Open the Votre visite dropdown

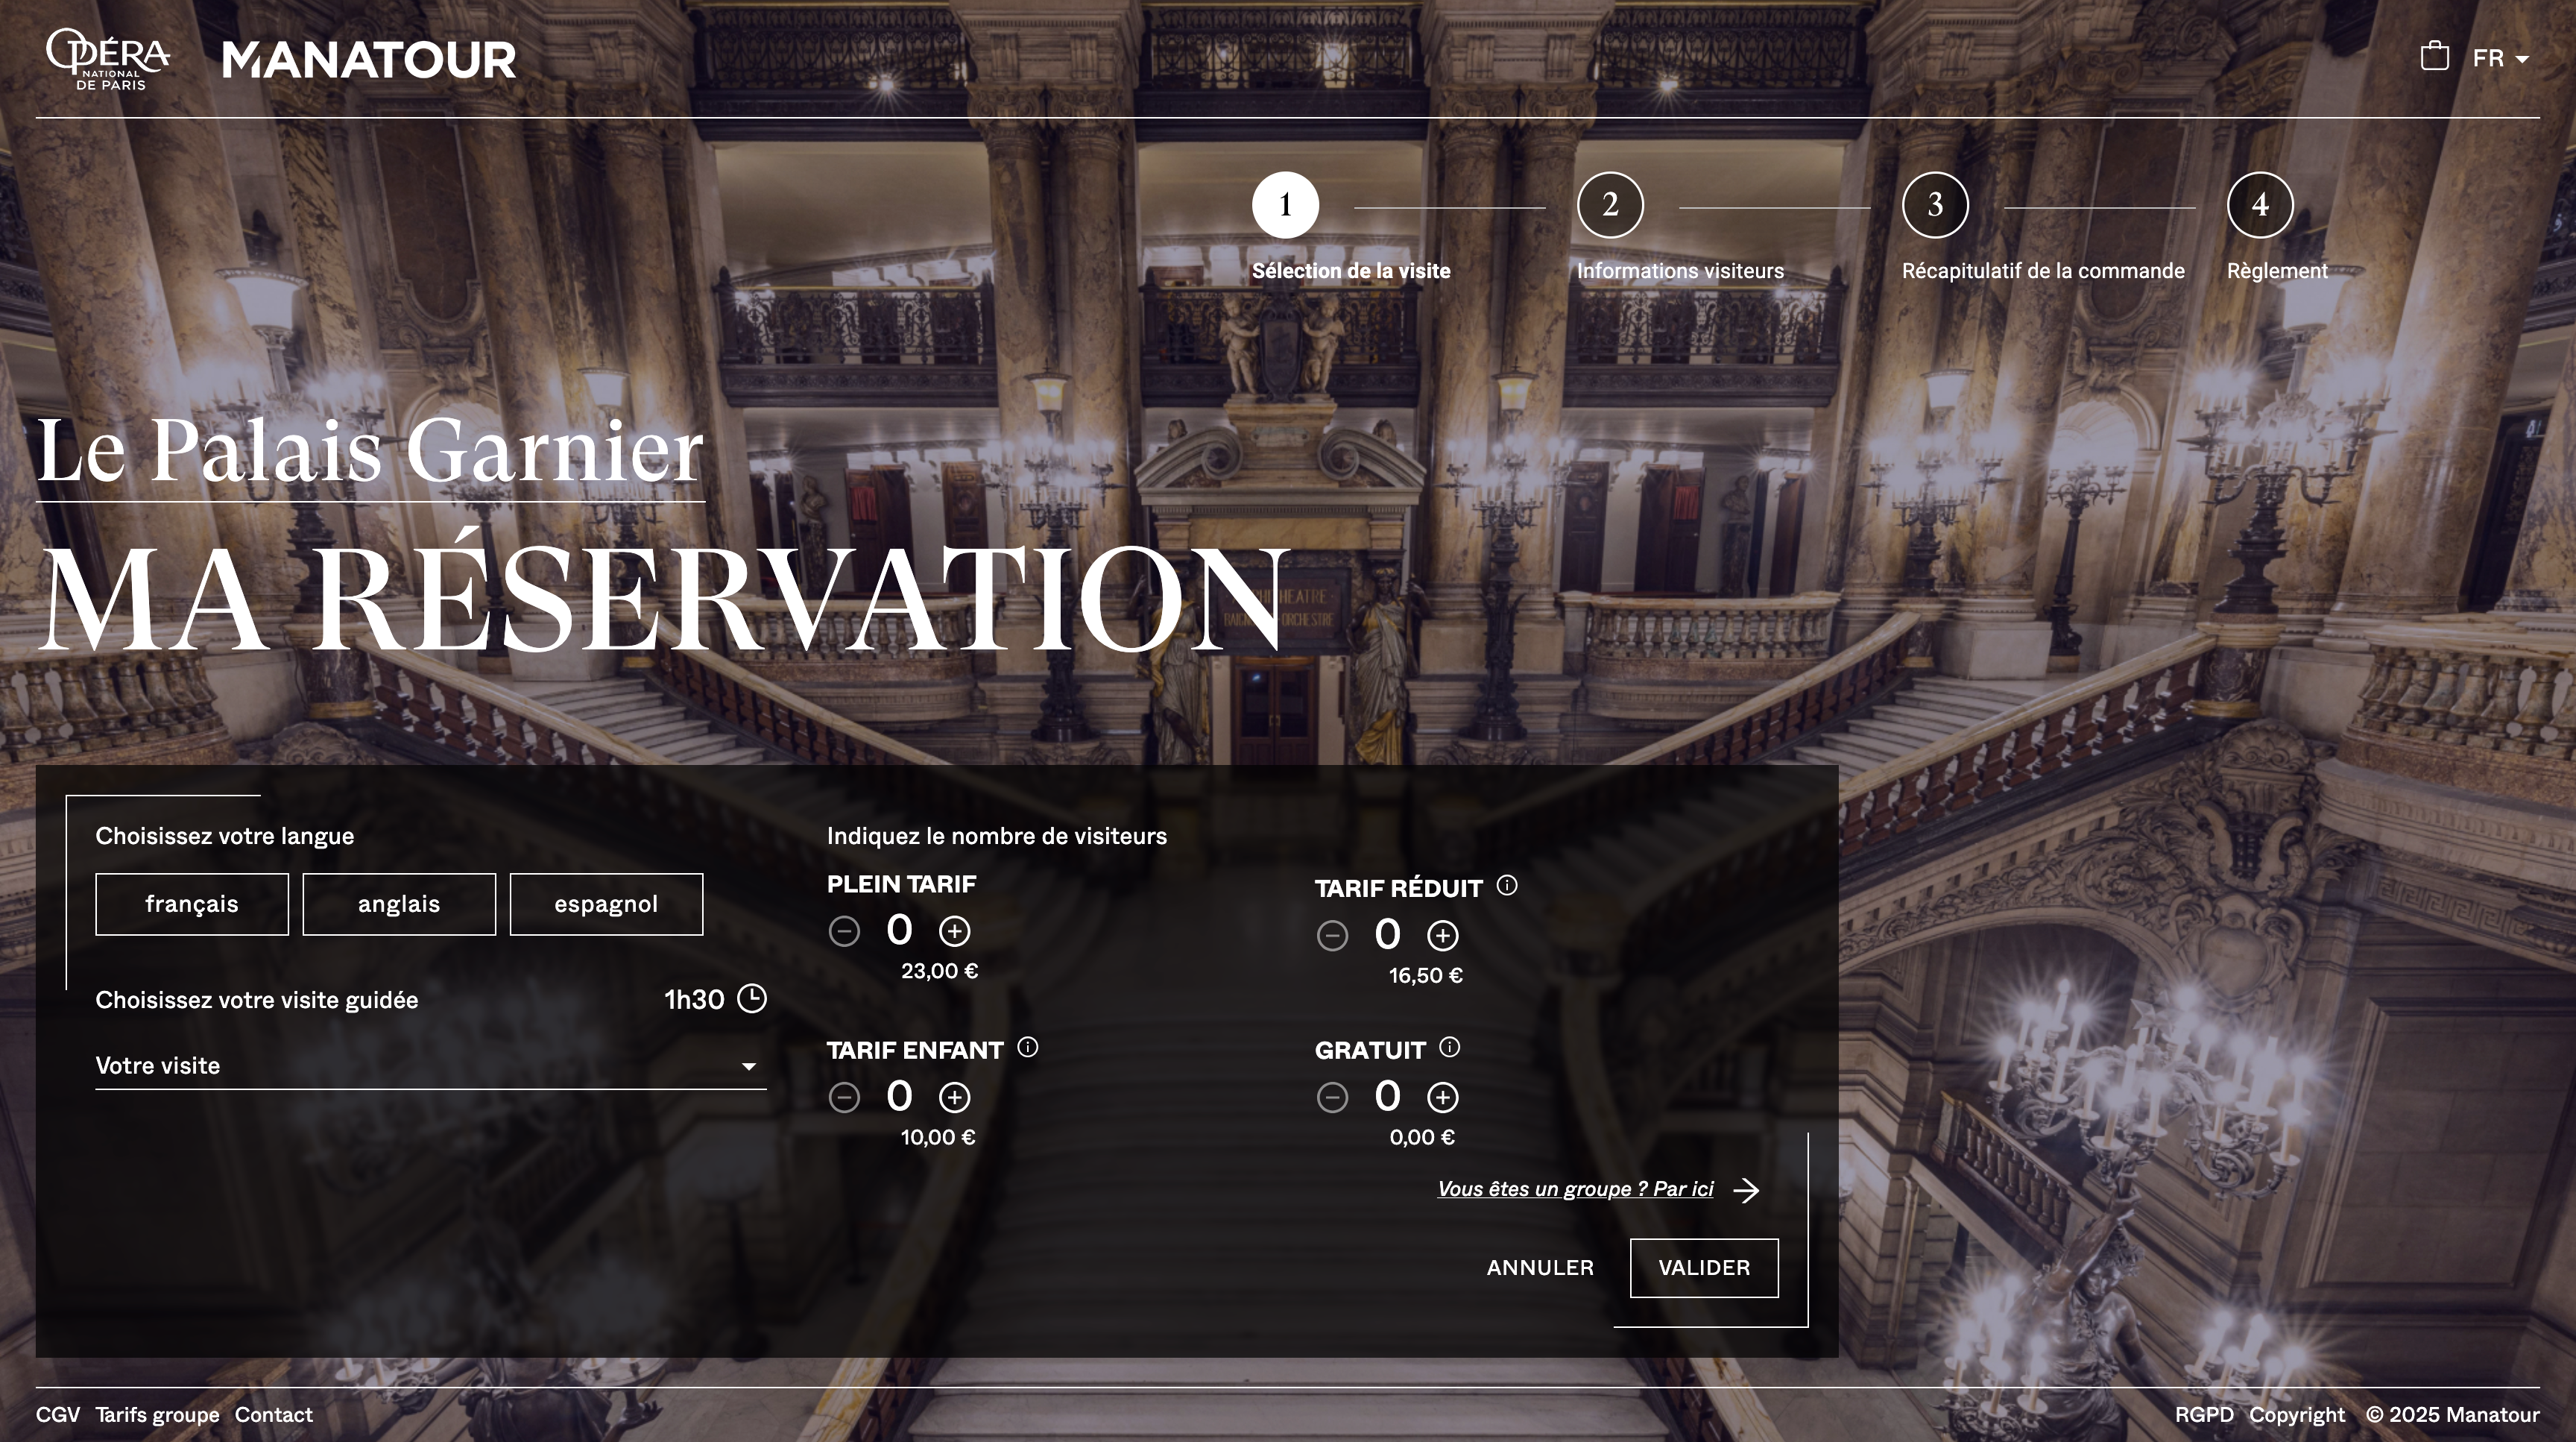pos(430,1066)
